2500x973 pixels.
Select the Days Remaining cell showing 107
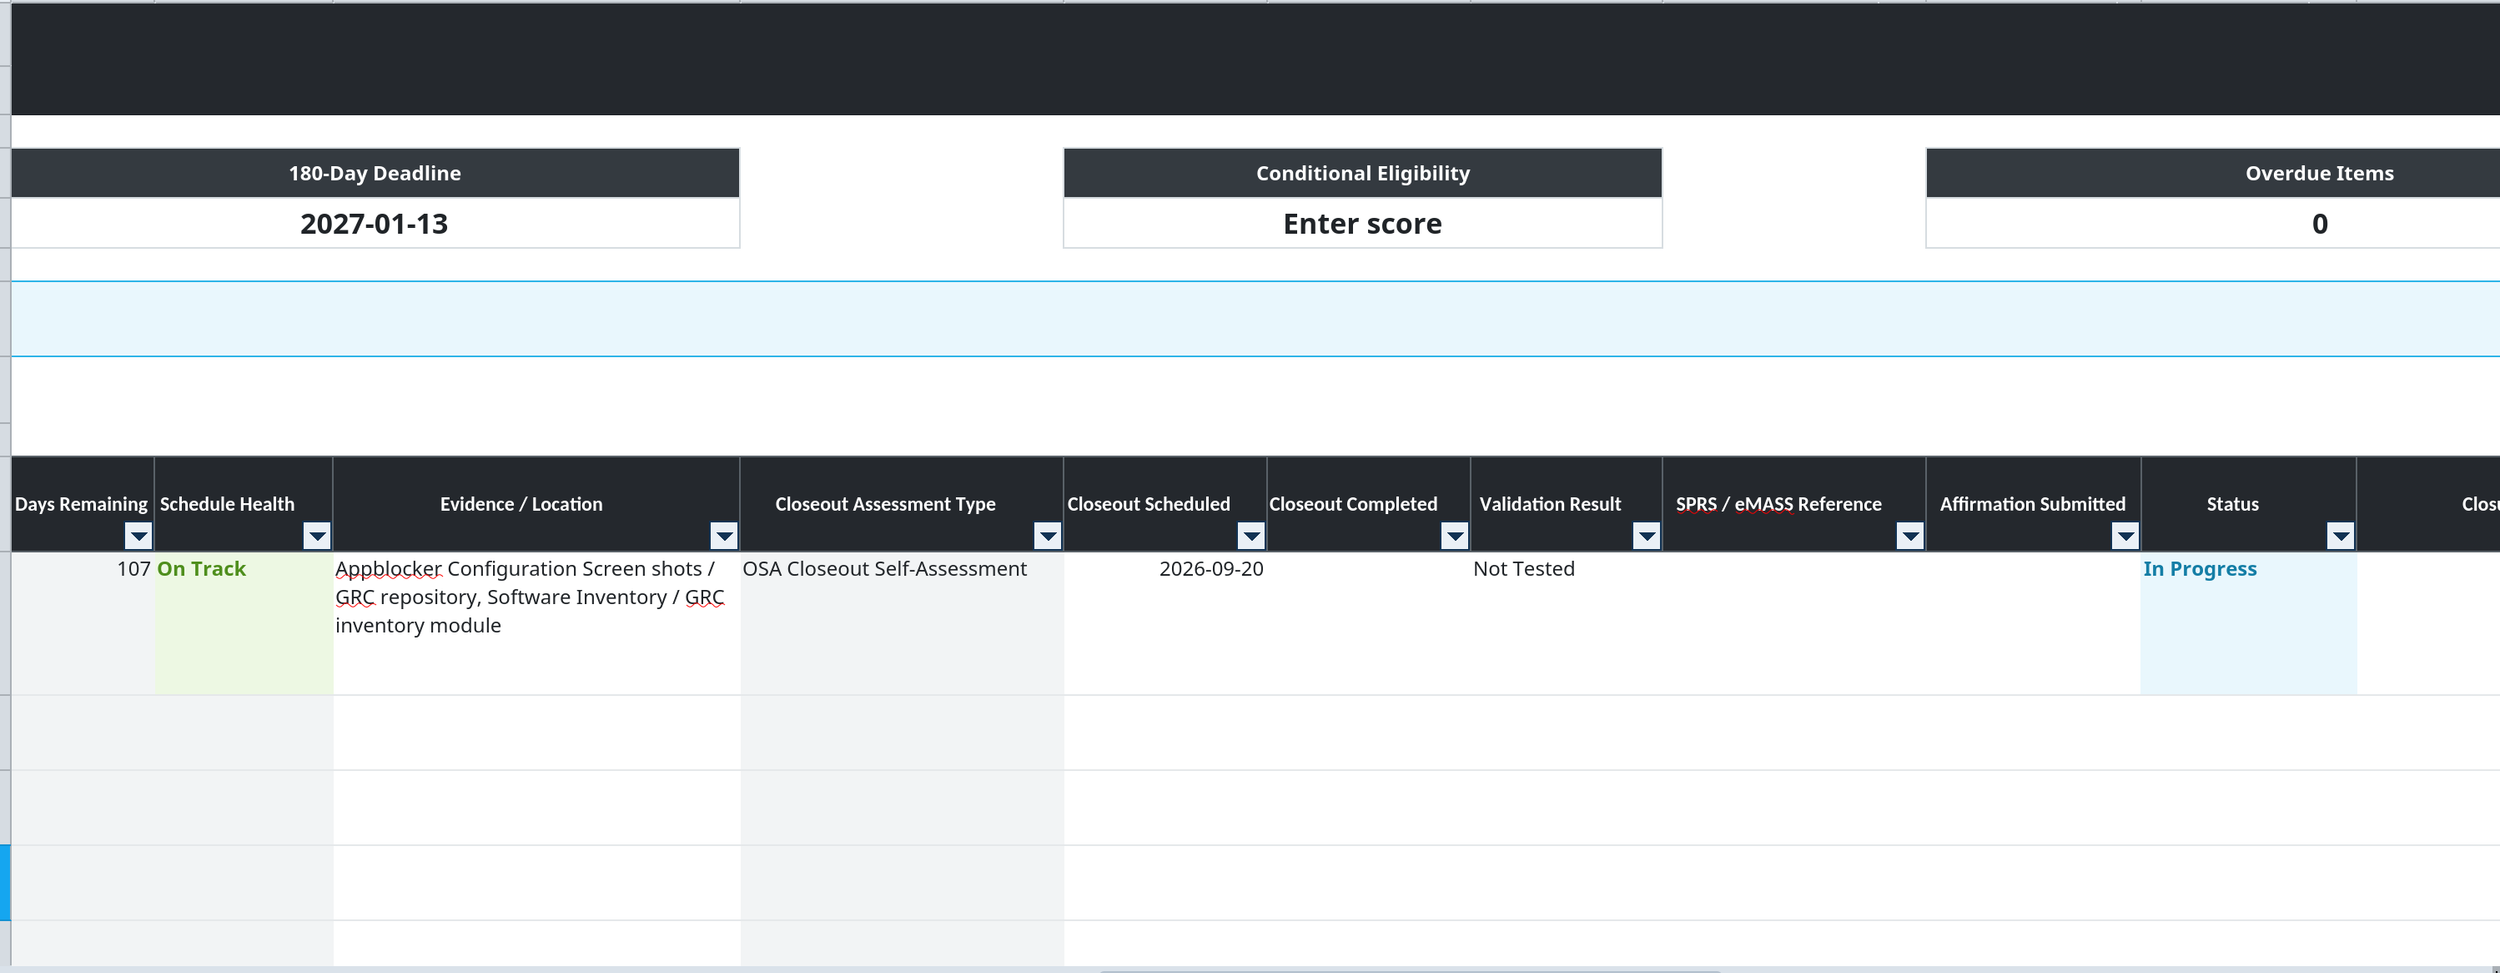pyautogui.click(x=83, y=623)
